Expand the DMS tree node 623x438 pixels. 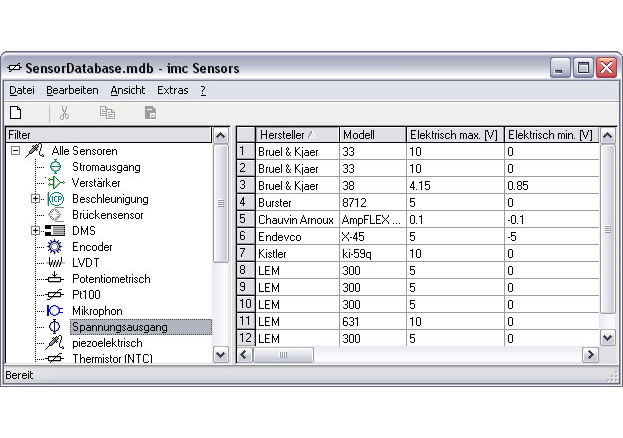(35, 231)
